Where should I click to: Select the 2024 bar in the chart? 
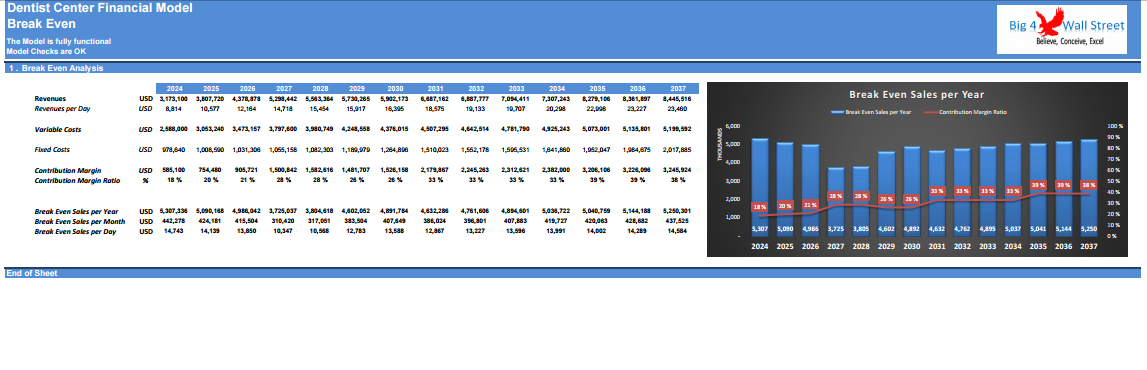tap(760, 187)
